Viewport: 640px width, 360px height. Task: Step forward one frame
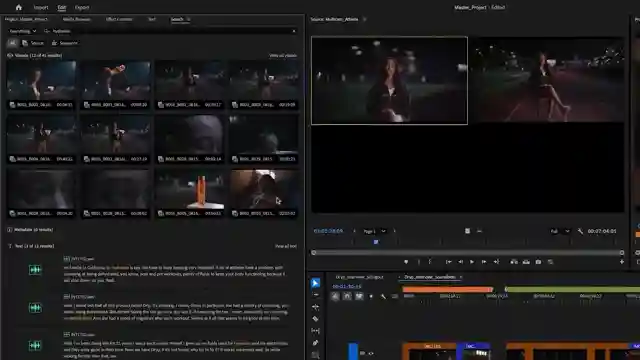[x=484, y=262]
